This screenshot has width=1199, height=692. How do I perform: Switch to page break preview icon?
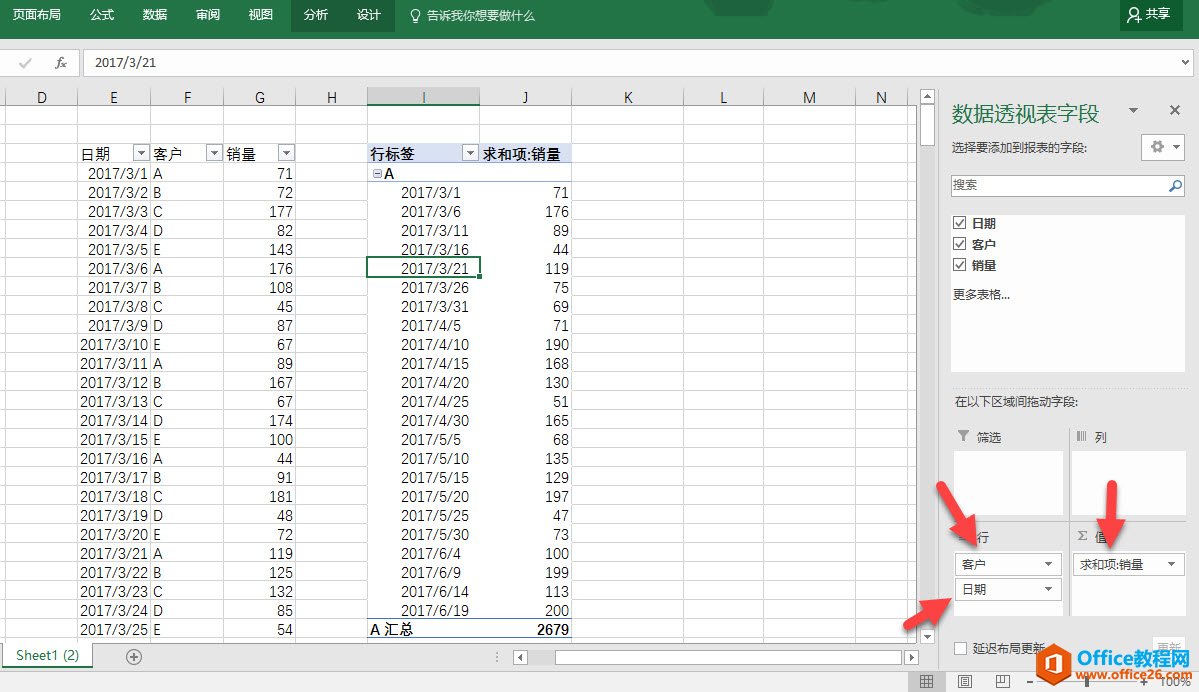(x=1002, y=681)
